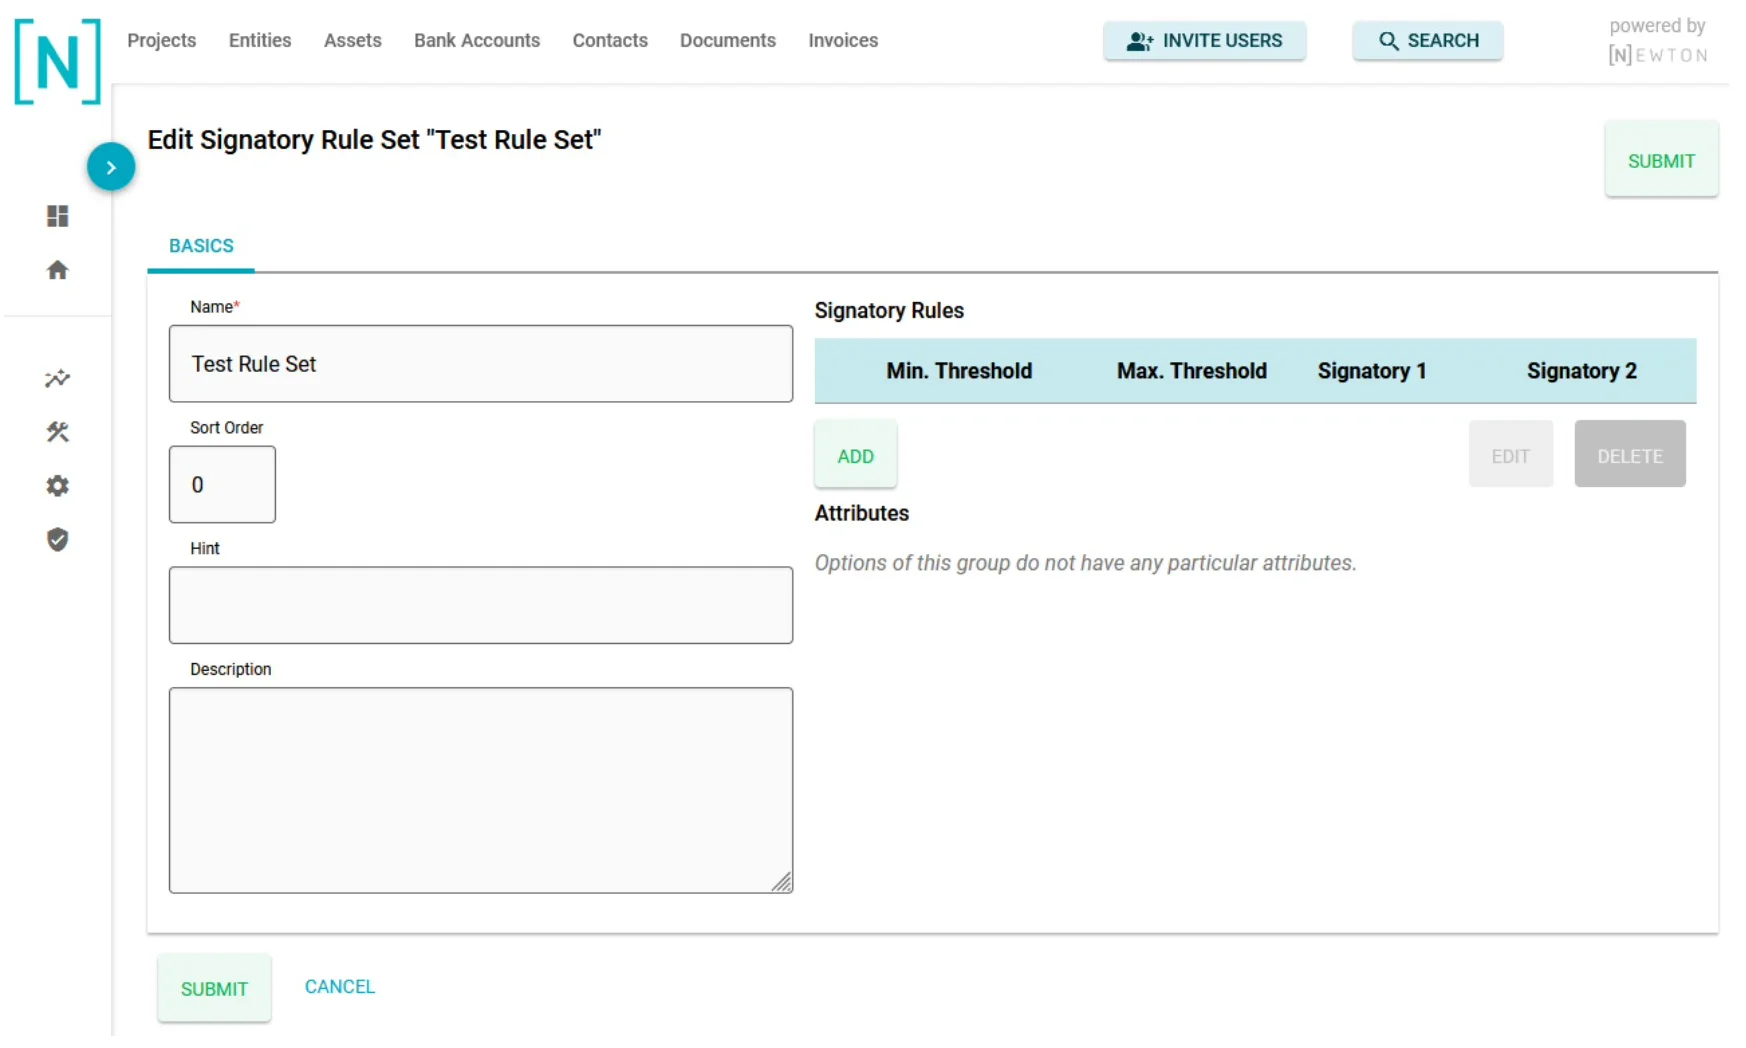Focus the Sort Order field

point(222,484)
